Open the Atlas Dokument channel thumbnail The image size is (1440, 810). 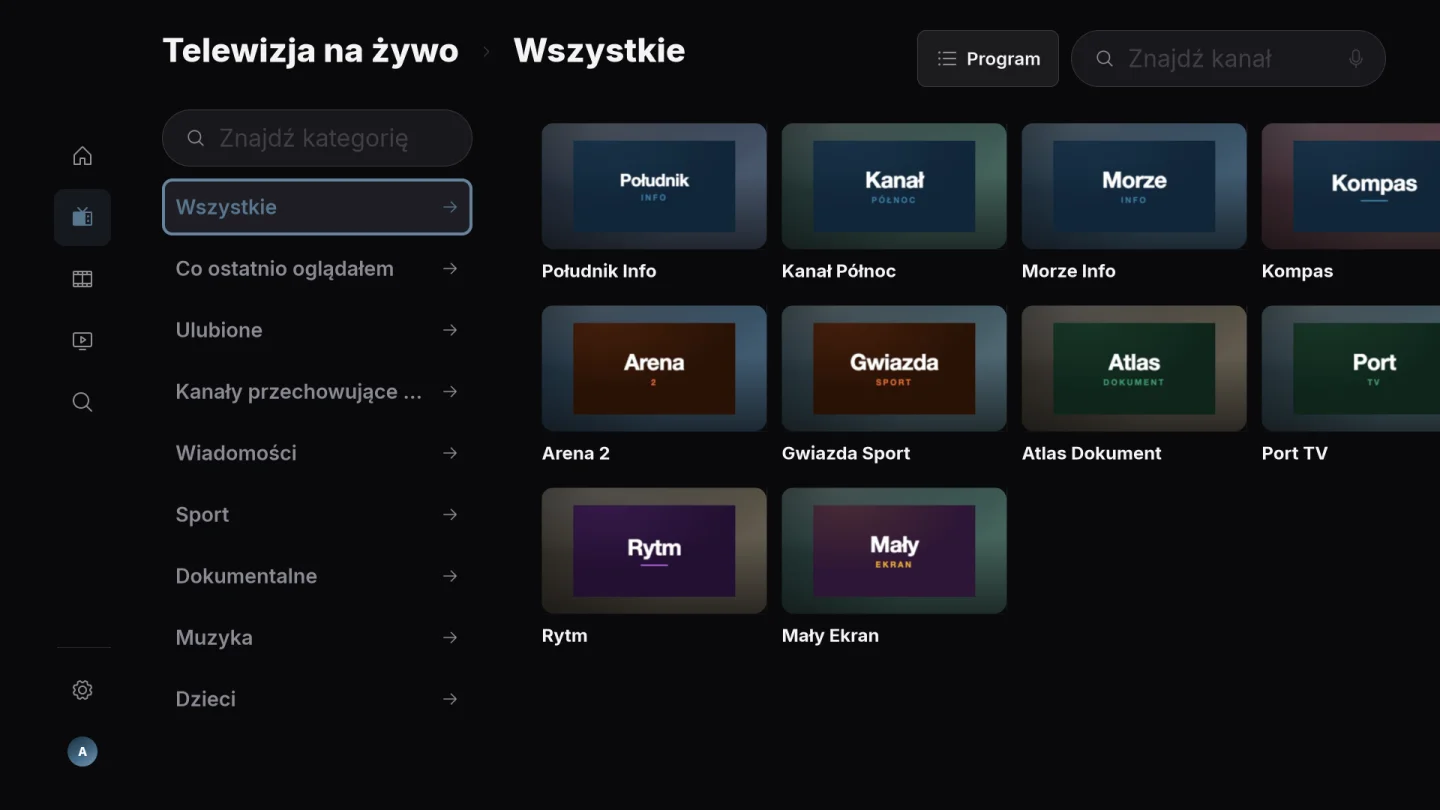[x=1134, y=368]
